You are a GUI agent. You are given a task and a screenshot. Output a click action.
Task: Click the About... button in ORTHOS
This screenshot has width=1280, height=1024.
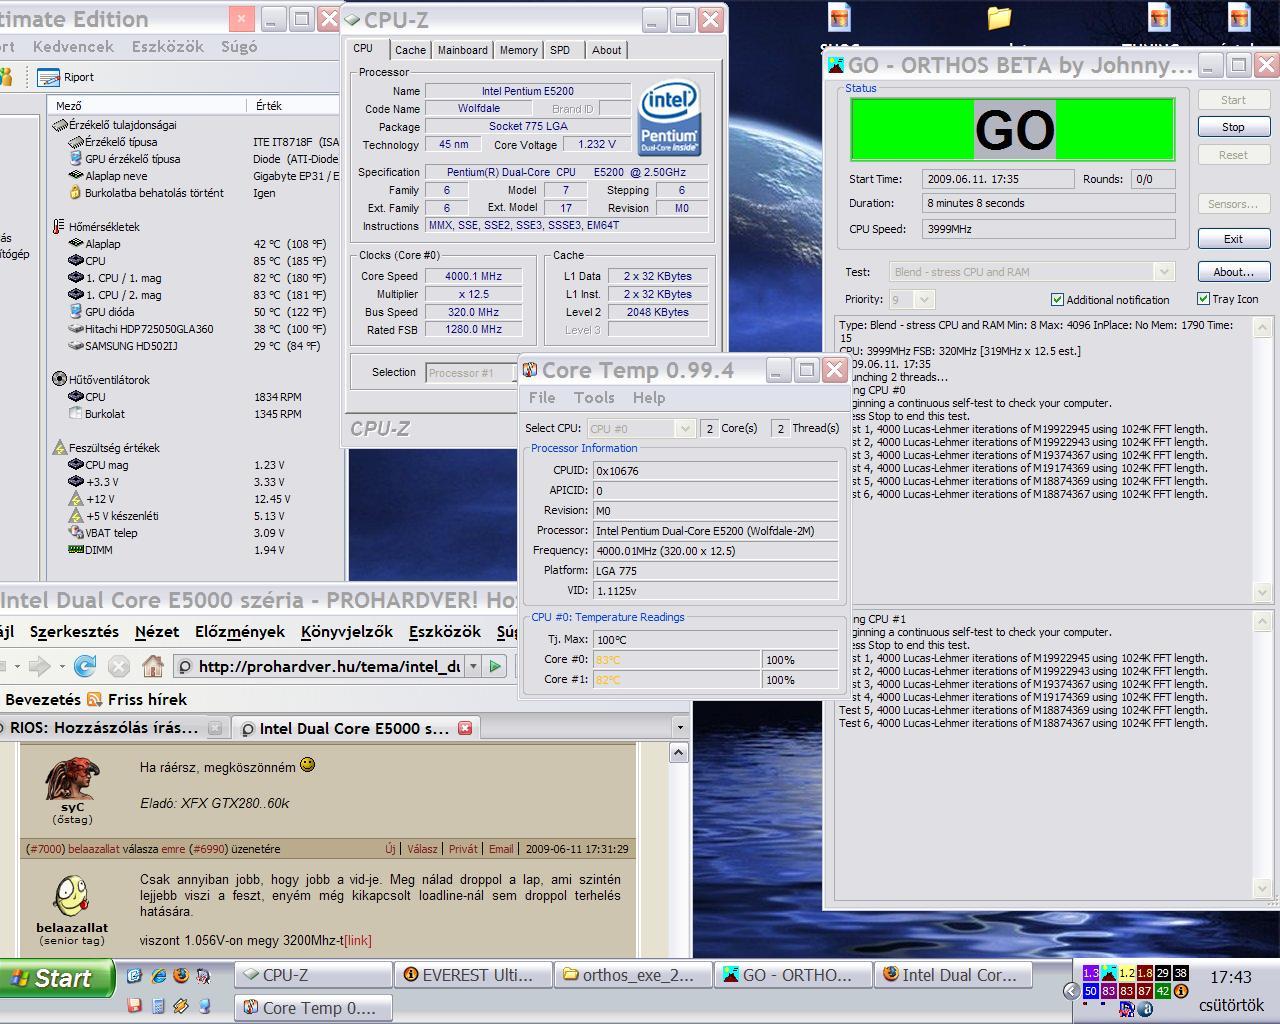[x=1233, y=272]
